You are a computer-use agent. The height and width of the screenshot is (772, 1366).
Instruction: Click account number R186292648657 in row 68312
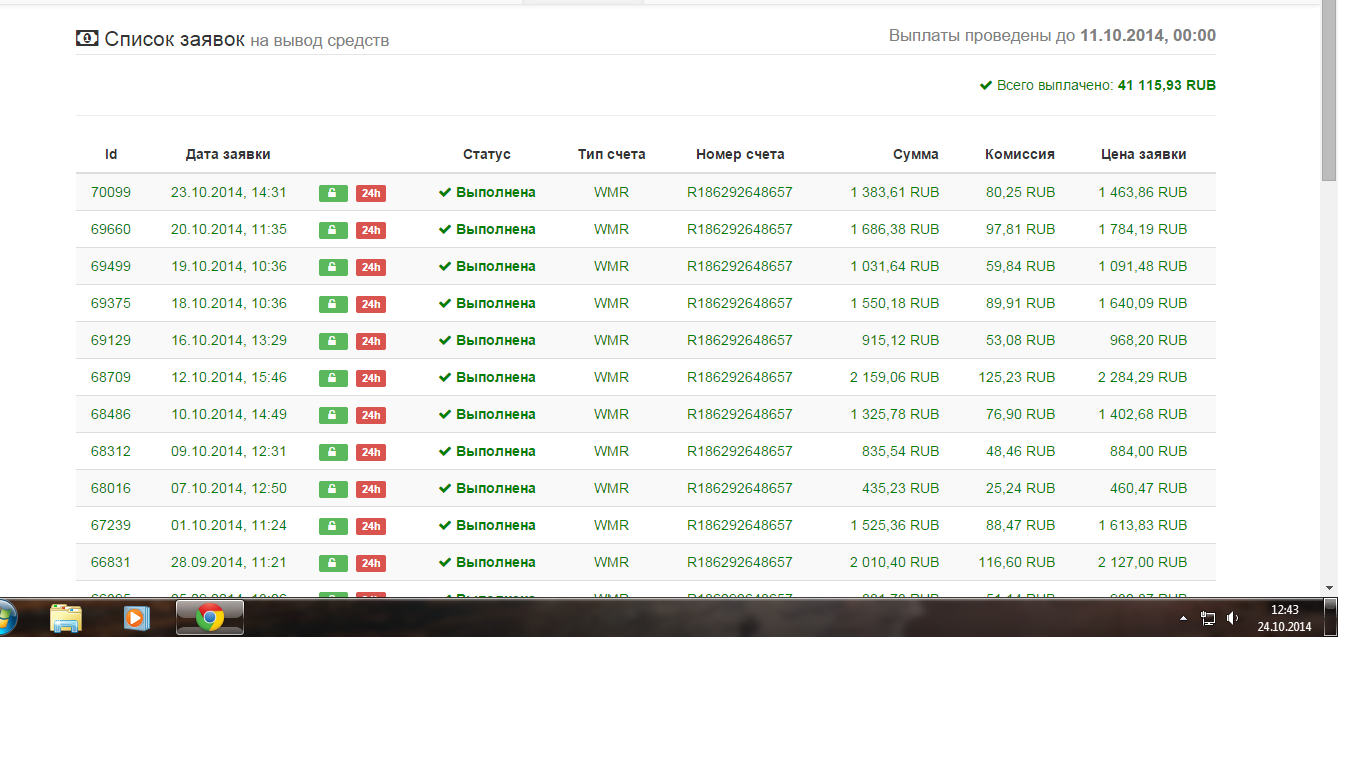point(740,451)
